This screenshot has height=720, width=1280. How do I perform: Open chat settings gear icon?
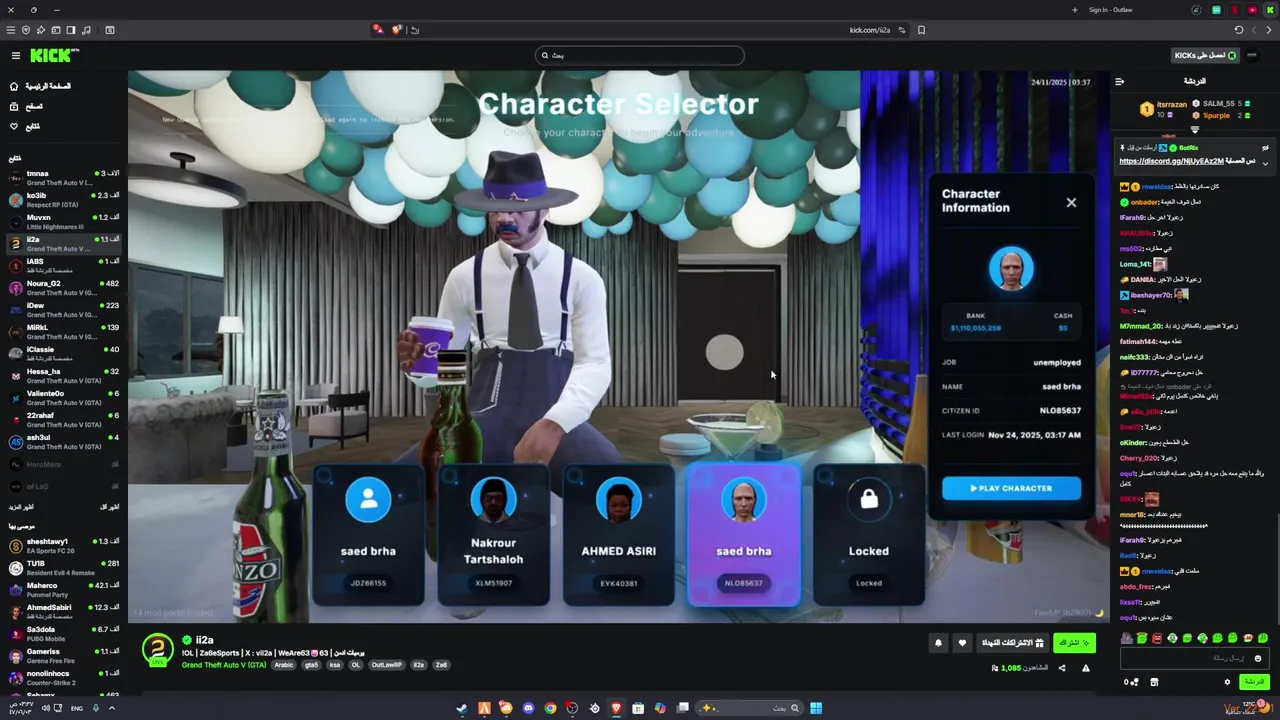click(x=1227, y=682)
